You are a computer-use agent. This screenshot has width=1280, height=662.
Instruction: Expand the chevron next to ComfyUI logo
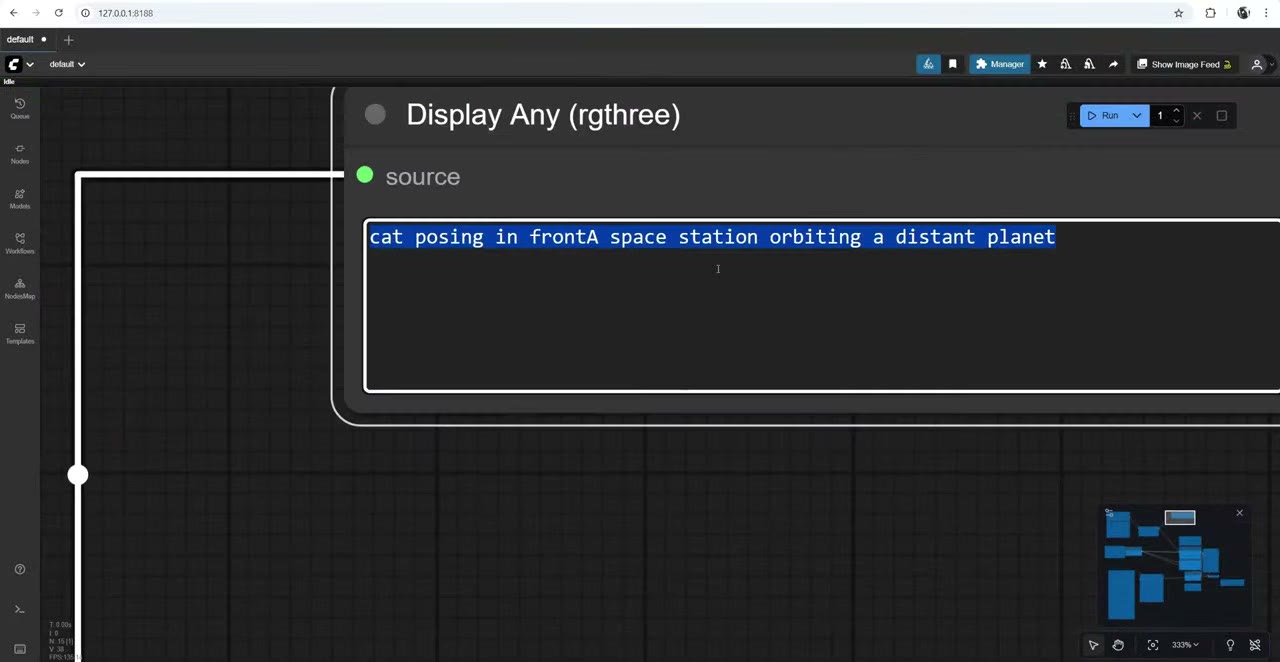point(30,64)
